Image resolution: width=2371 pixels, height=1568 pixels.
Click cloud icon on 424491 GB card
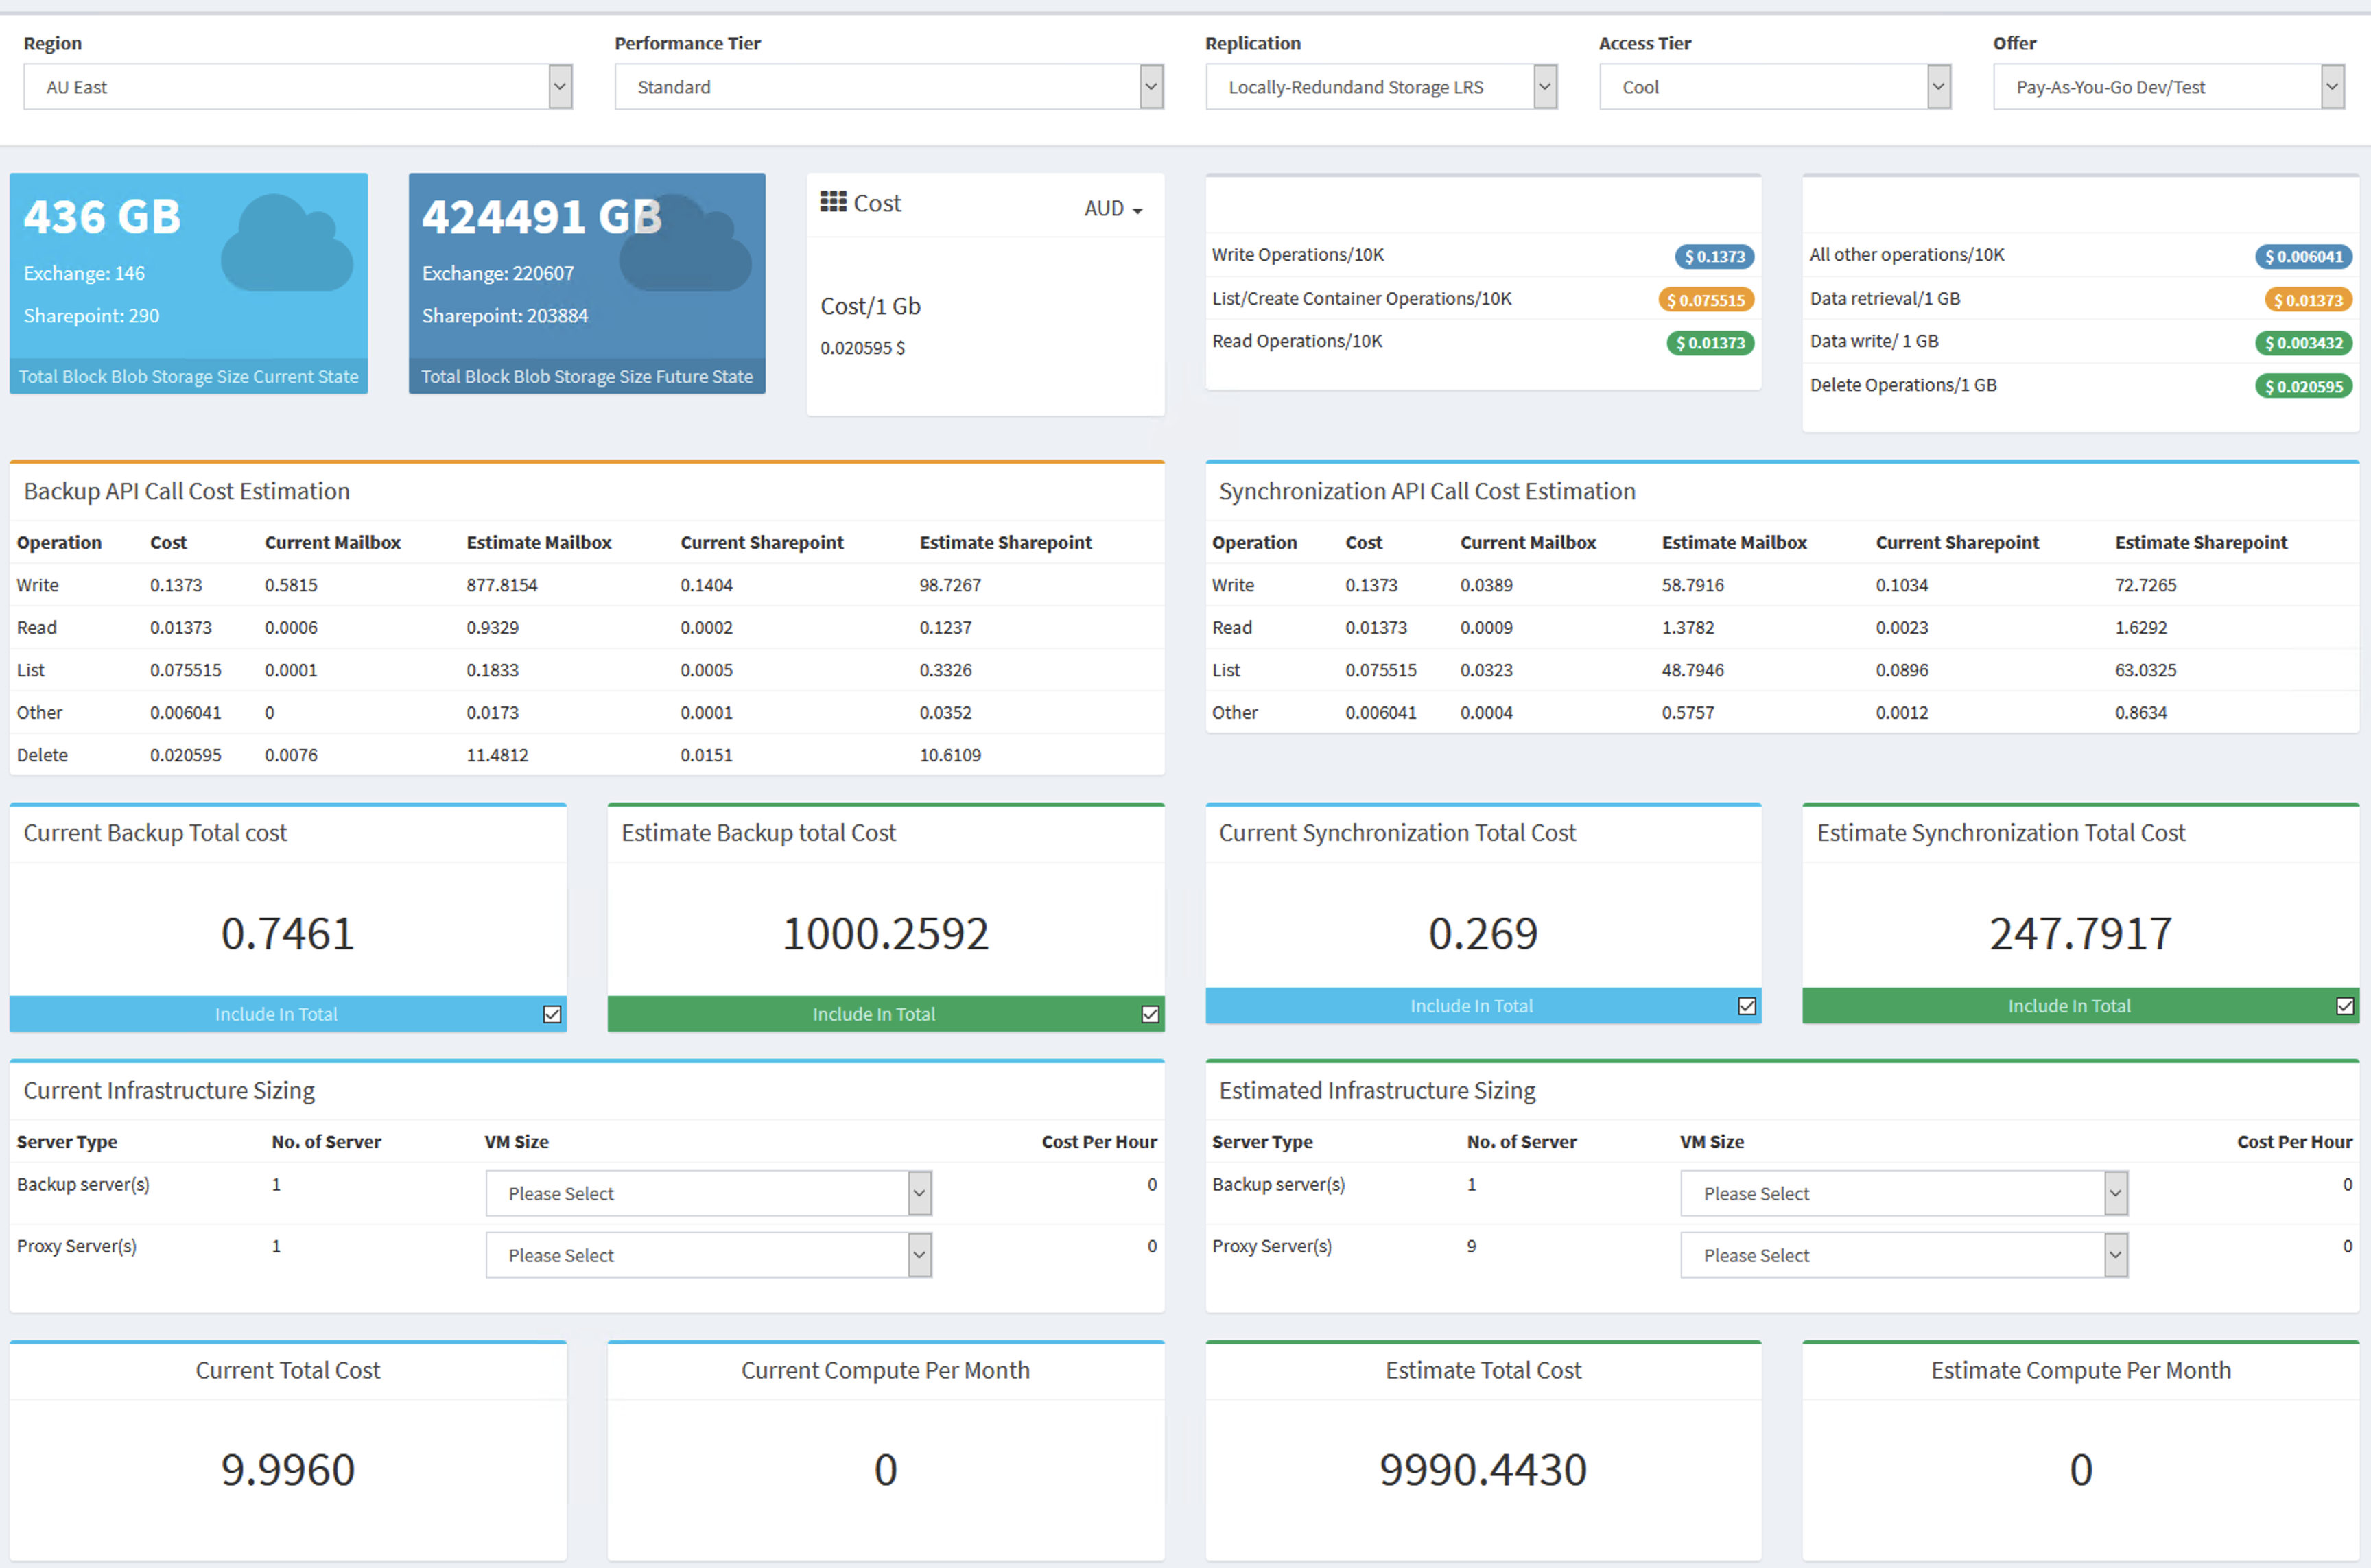click(686, 243)
